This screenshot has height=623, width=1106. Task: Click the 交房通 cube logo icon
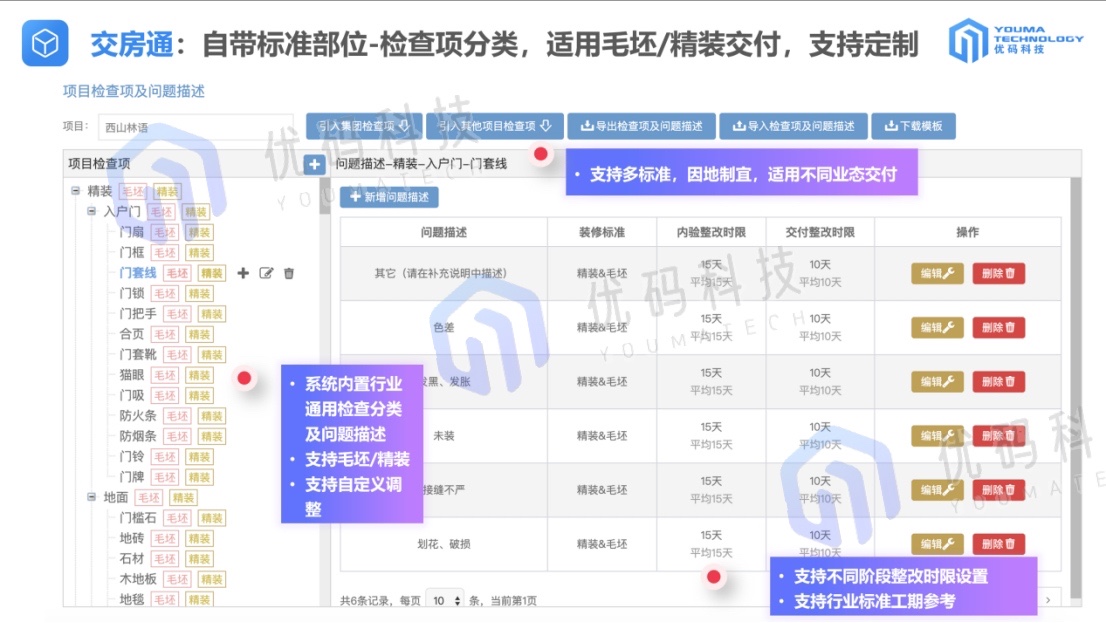pyautogui.click(x=44, y=43)
